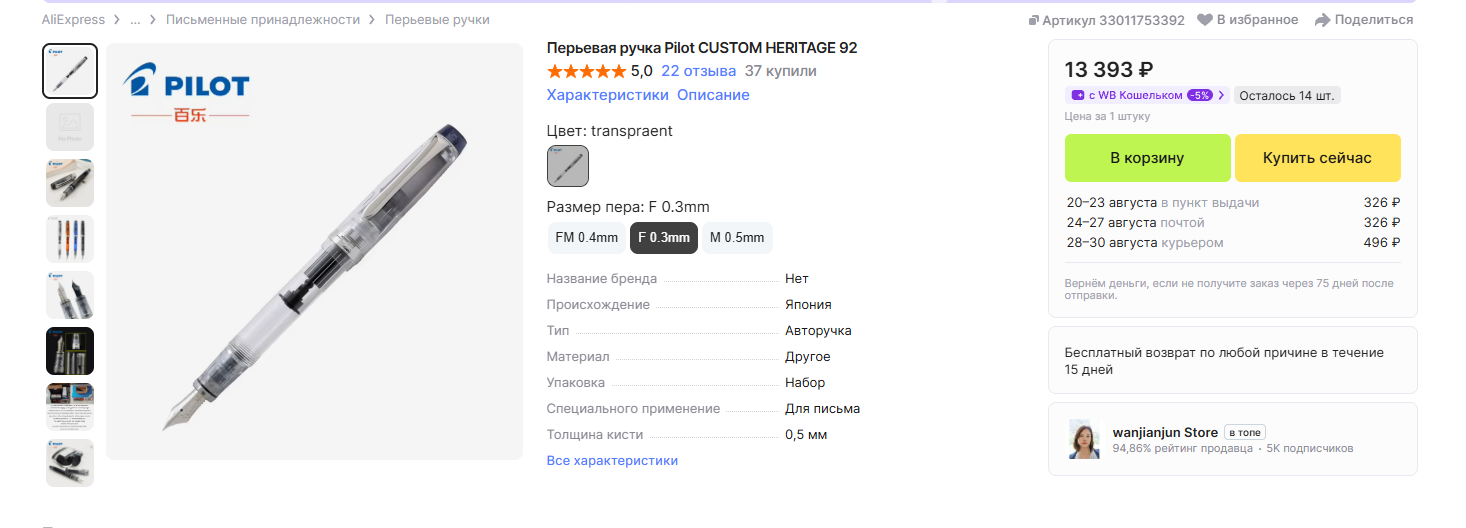Open wanjianjun Store seller page
Viewport: 1466px width, 528px height.
[x=1165, y=432]
